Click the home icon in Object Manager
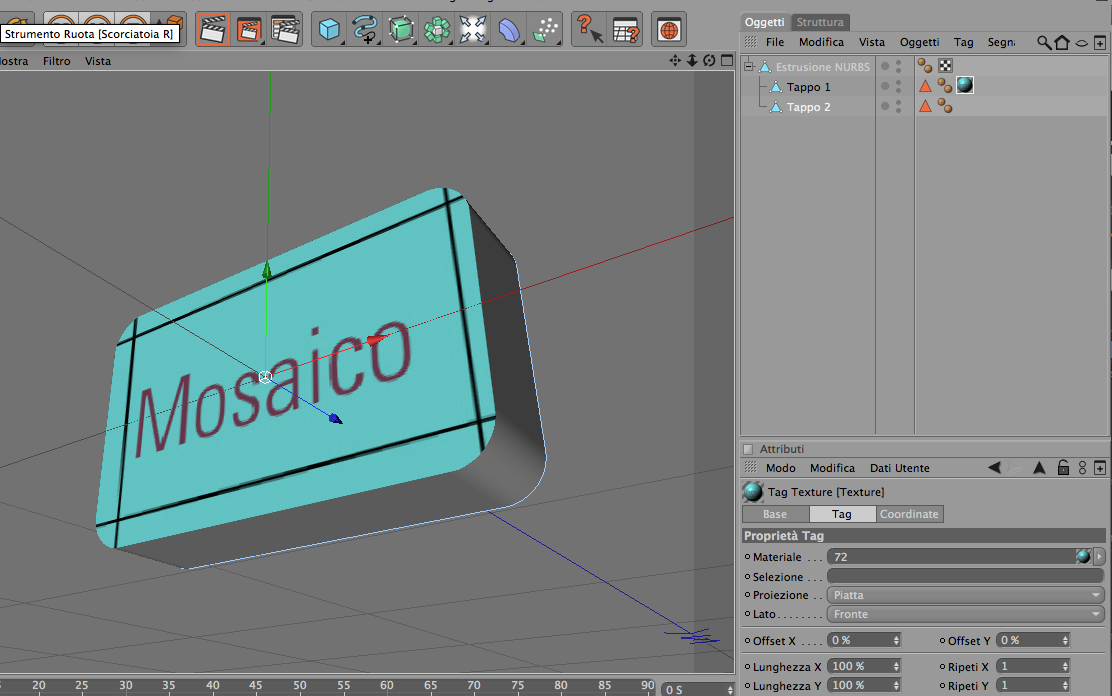This screenshot has width=1112, height=696. pos(1062,43)
